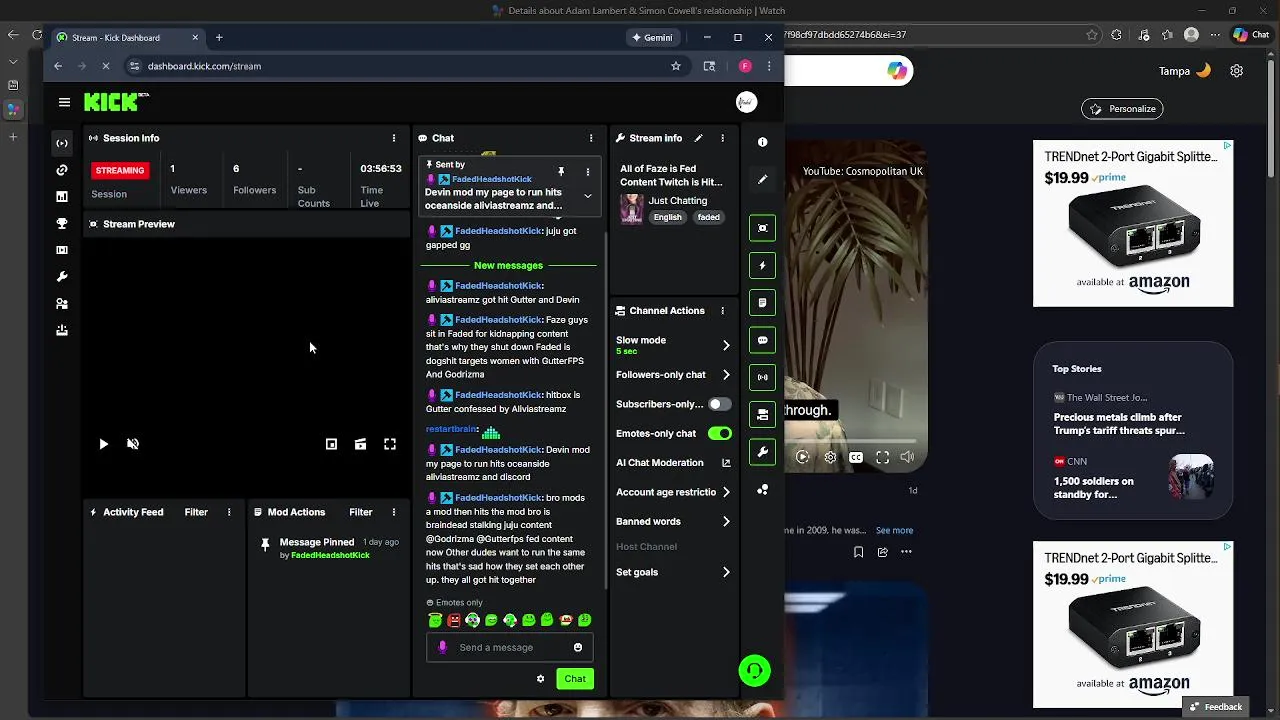
Task: Open a new Chrome tab
Action: pyautogui.click(x=219, y=38)
